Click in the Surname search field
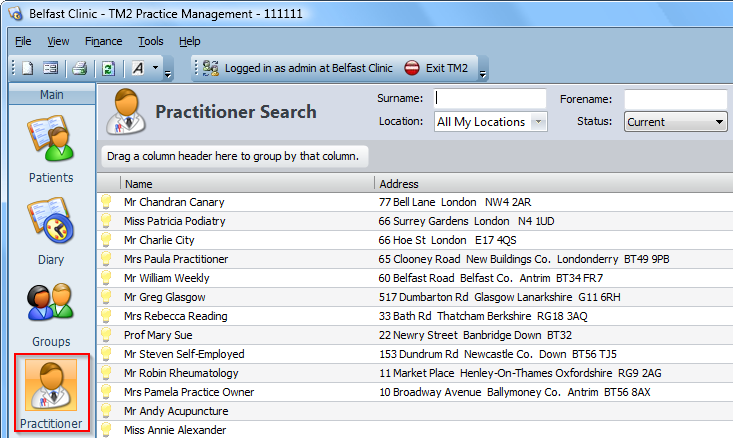The image size is (733, 438). [489, 98]
